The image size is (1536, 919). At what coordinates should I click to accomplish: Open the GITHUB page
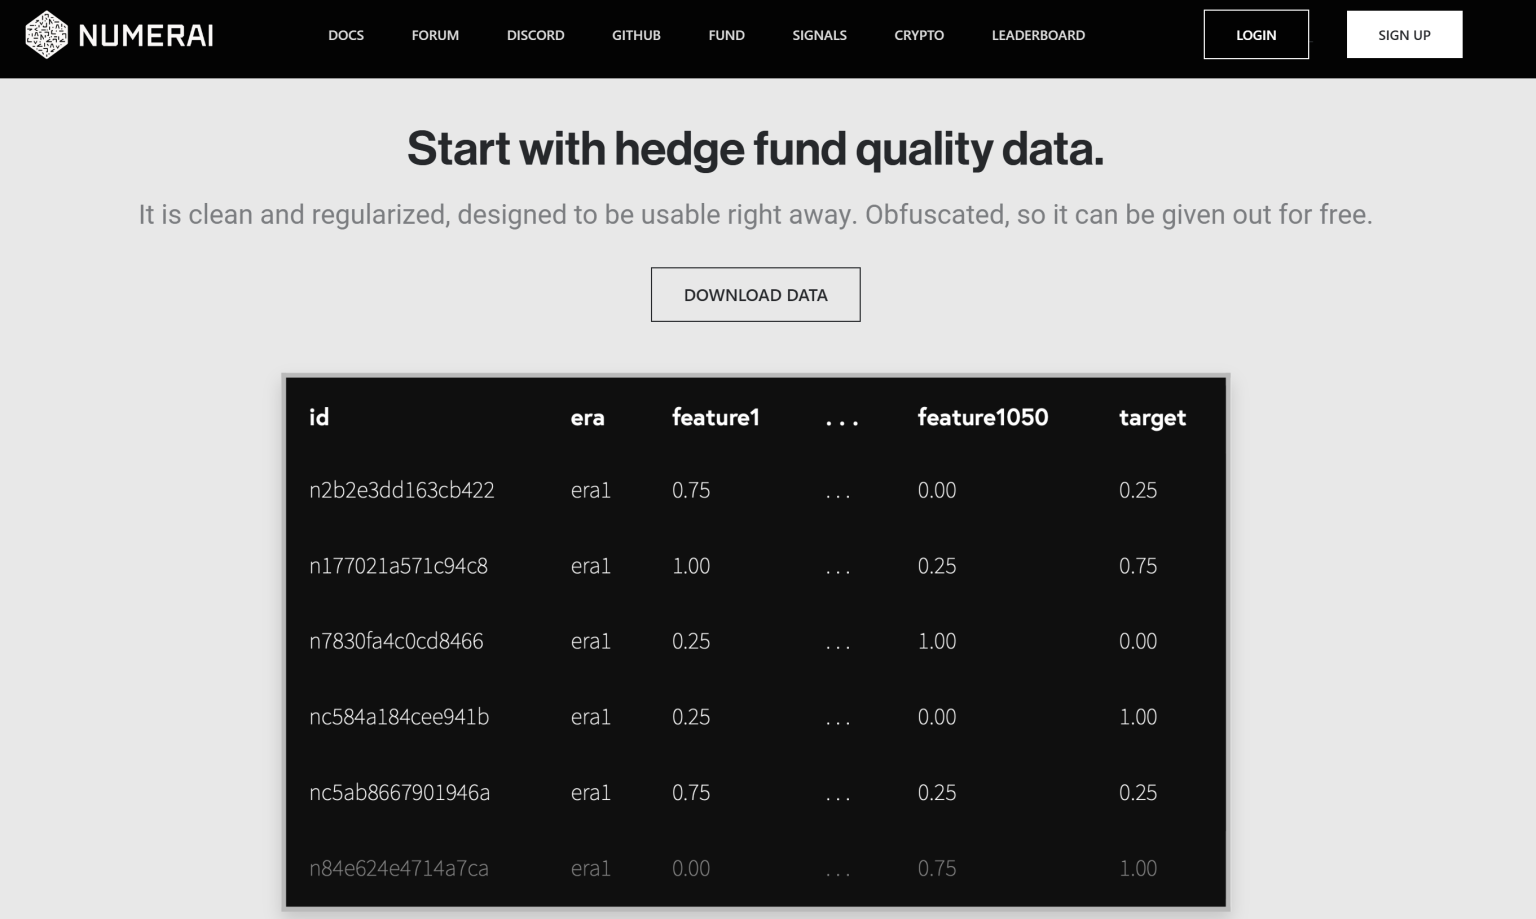[636, 35]
